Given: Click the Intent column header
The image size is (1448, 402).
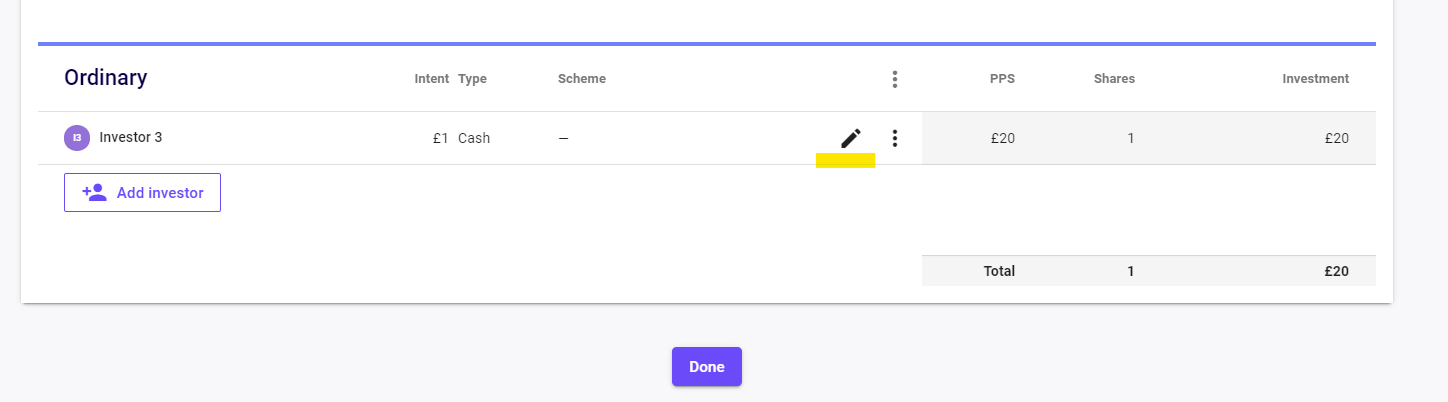Looking at the screenshot, I should [431, 79].
